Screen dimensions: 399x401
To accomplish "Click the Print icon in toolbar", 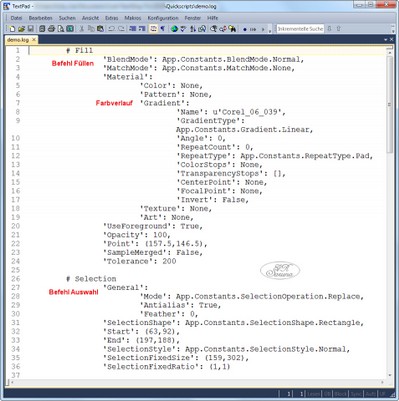I will click(51, 29).
